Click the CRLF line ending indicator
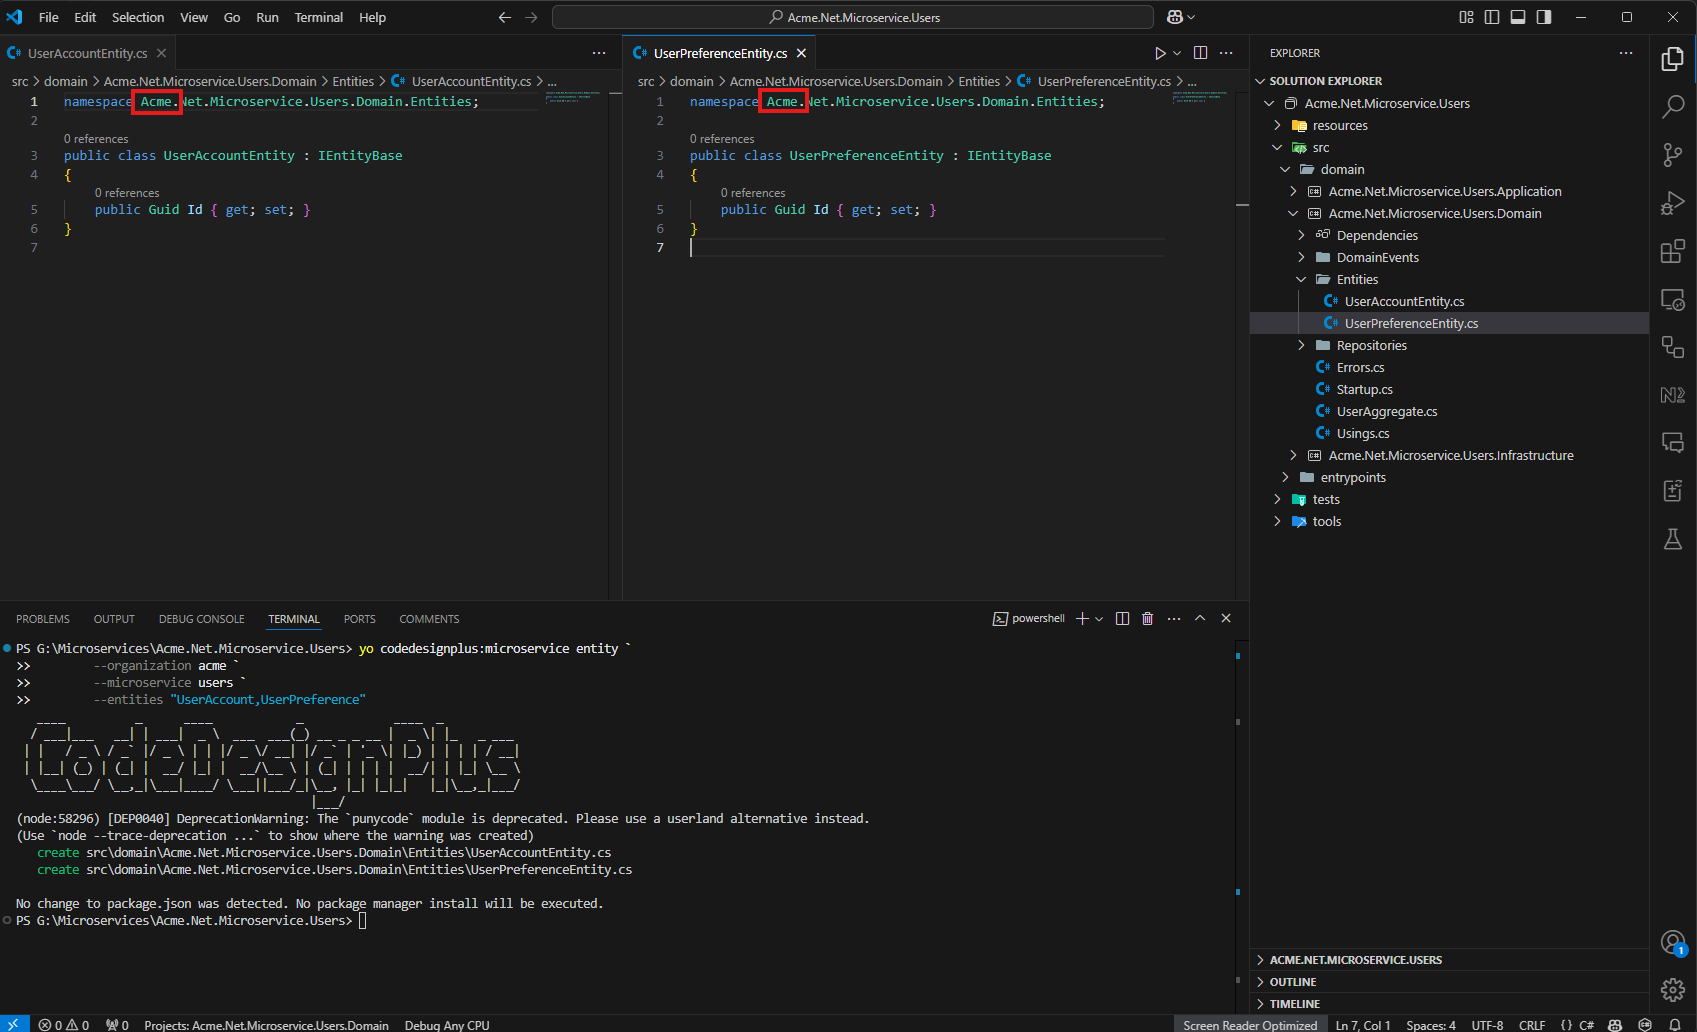The image size is (1697, 1032). [x=1532, y=1024]
